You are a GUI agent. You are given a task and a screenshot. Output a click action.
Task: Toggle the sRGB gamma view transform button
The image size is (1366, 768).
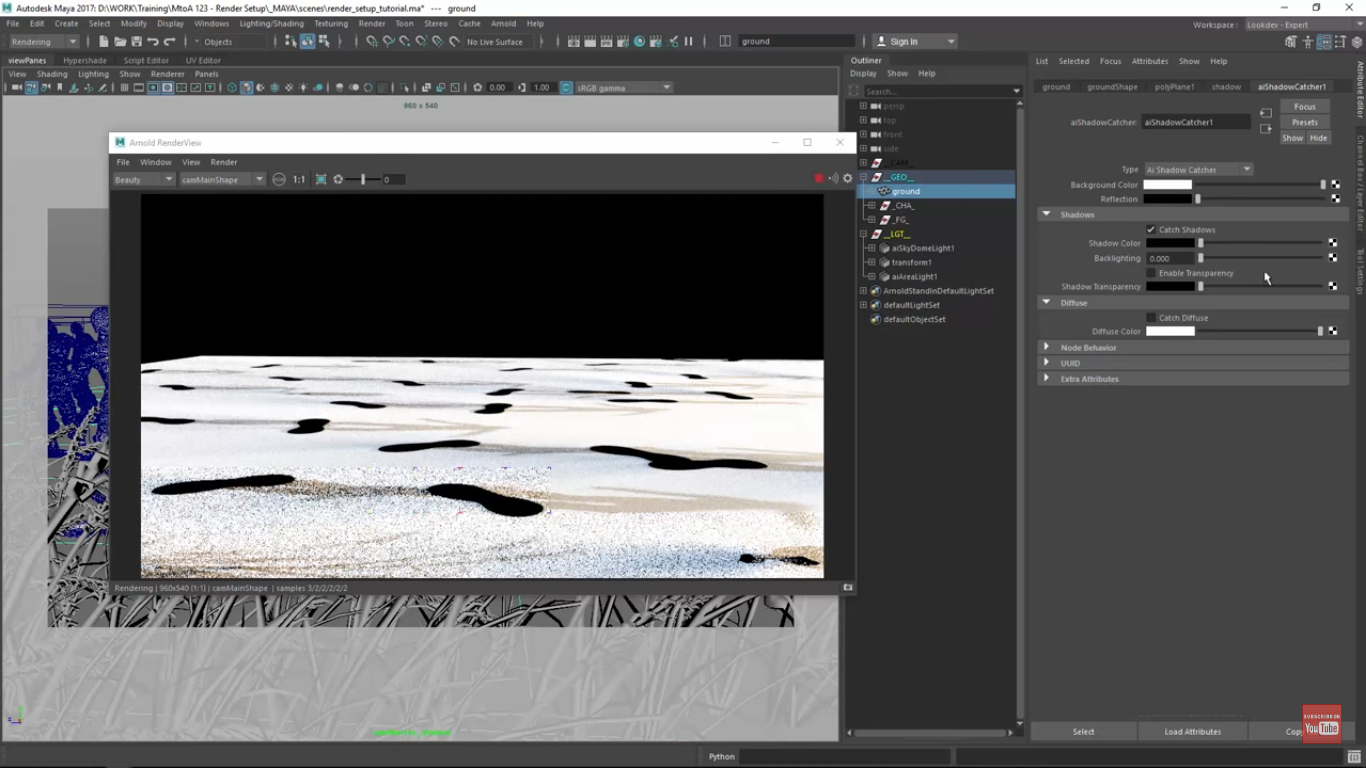[566, 88]
